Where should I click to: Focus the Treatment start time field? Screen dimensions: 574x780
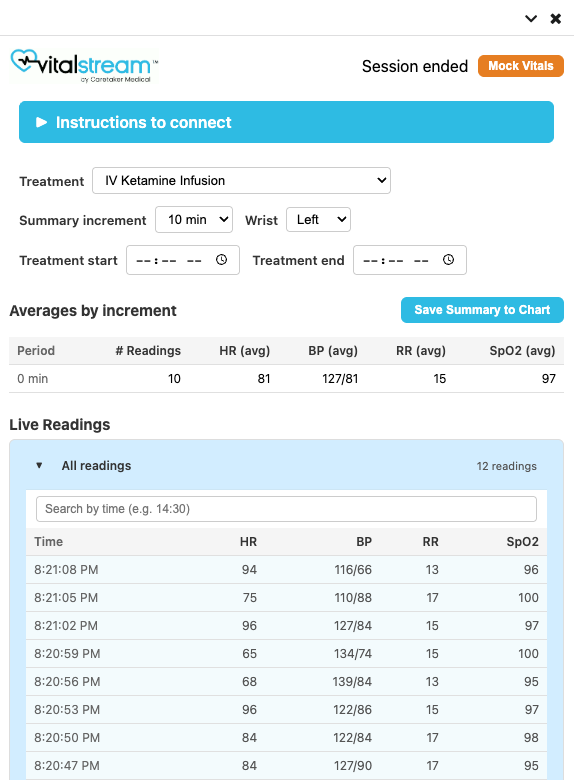(183, 260)
